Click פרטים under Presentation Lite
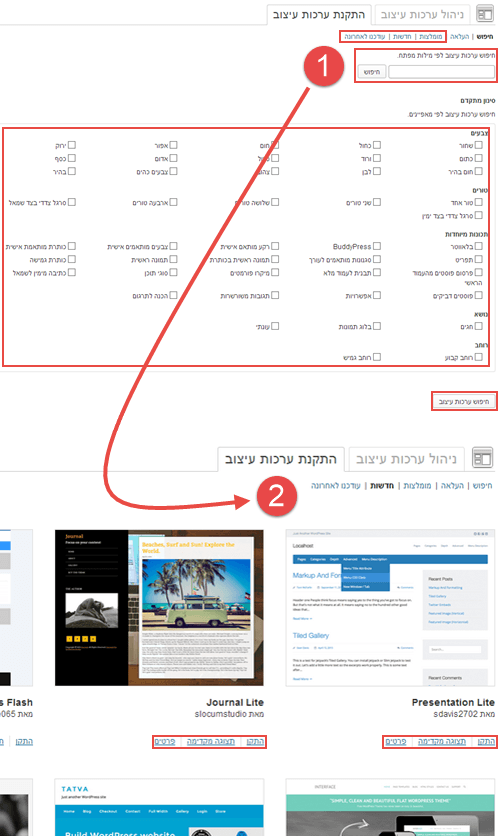The image size is (500, 836). tap(396, 742)
